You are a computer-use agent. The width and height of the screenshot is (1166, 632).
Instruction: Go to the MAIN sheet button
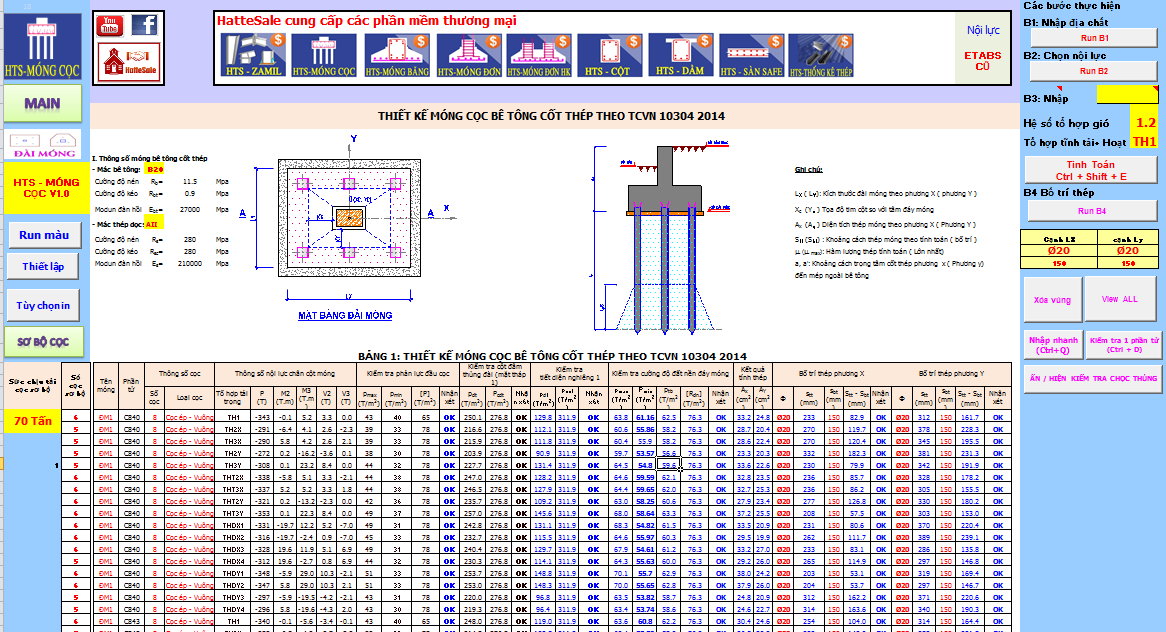(x=42, y=104)
